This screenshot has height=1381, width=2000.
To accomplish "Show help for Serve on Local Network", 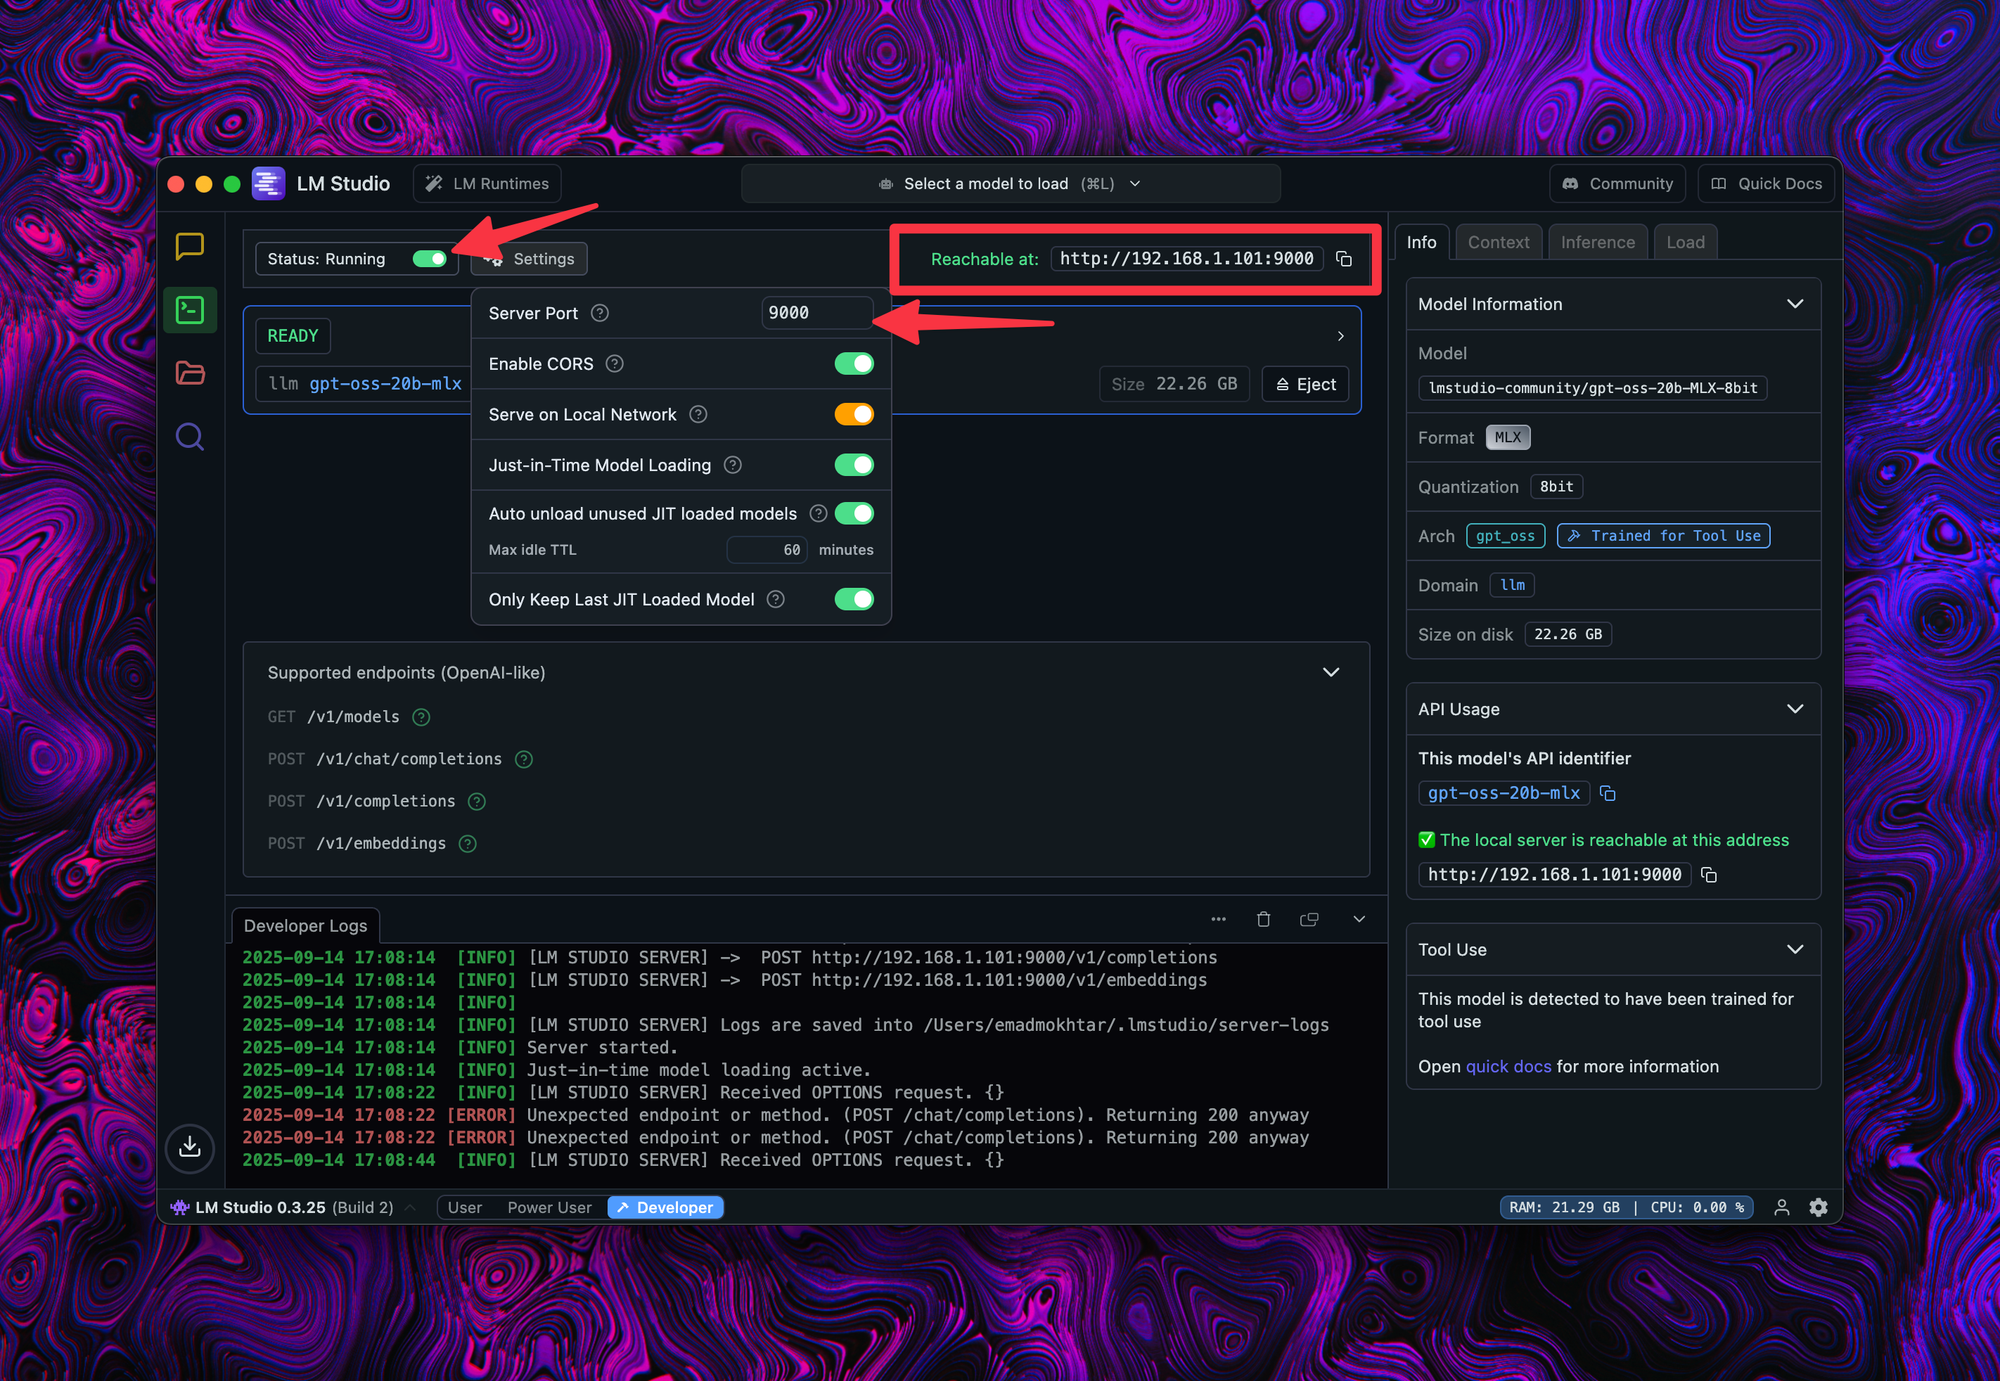I will click(x=698, y=414).
